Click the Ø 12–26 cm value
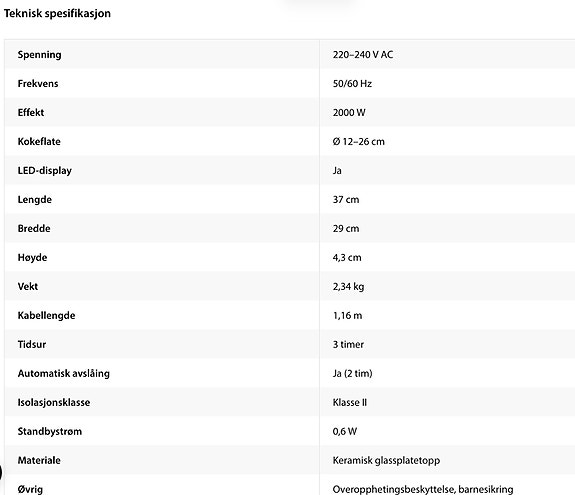This screenshot has width=575, height=495. coord(359,142)
